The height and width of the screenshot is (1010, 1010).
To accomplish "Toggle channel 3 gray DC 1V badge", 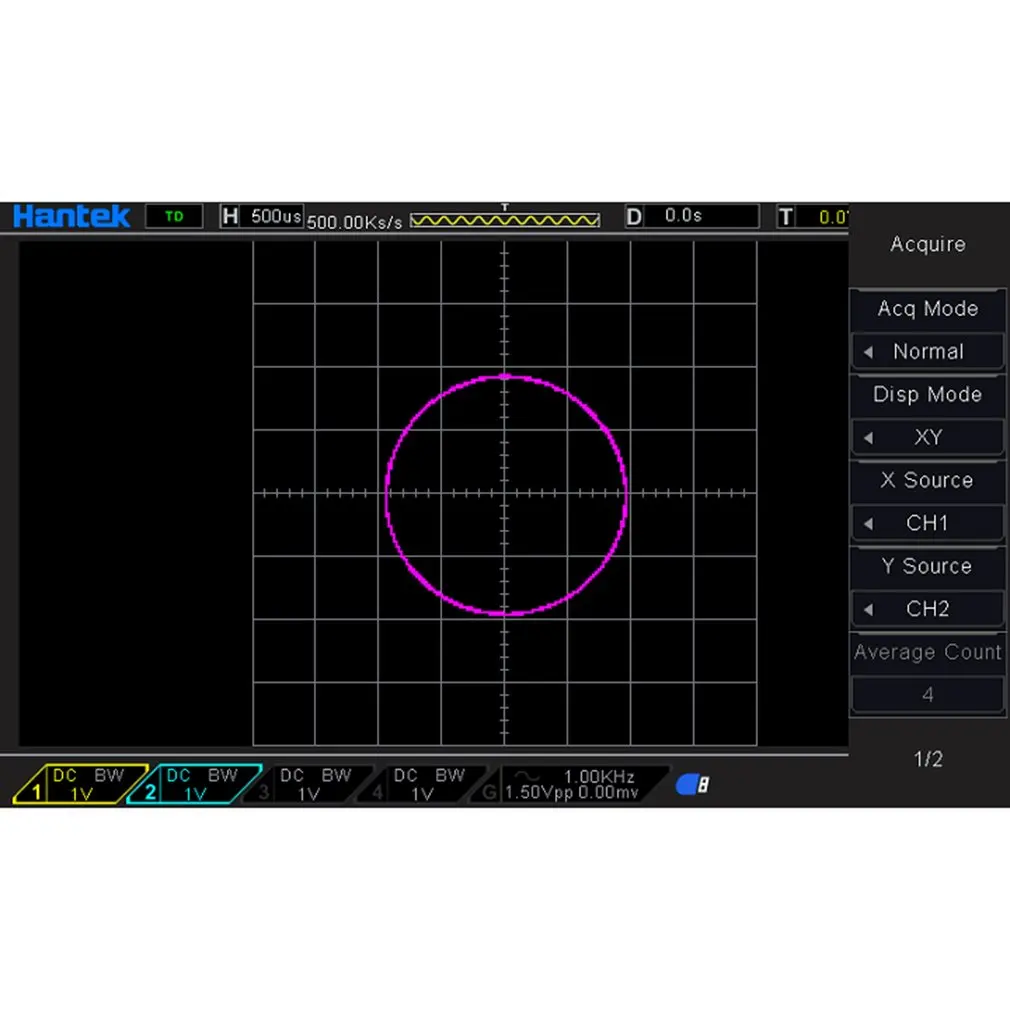I will pos(308,784).
